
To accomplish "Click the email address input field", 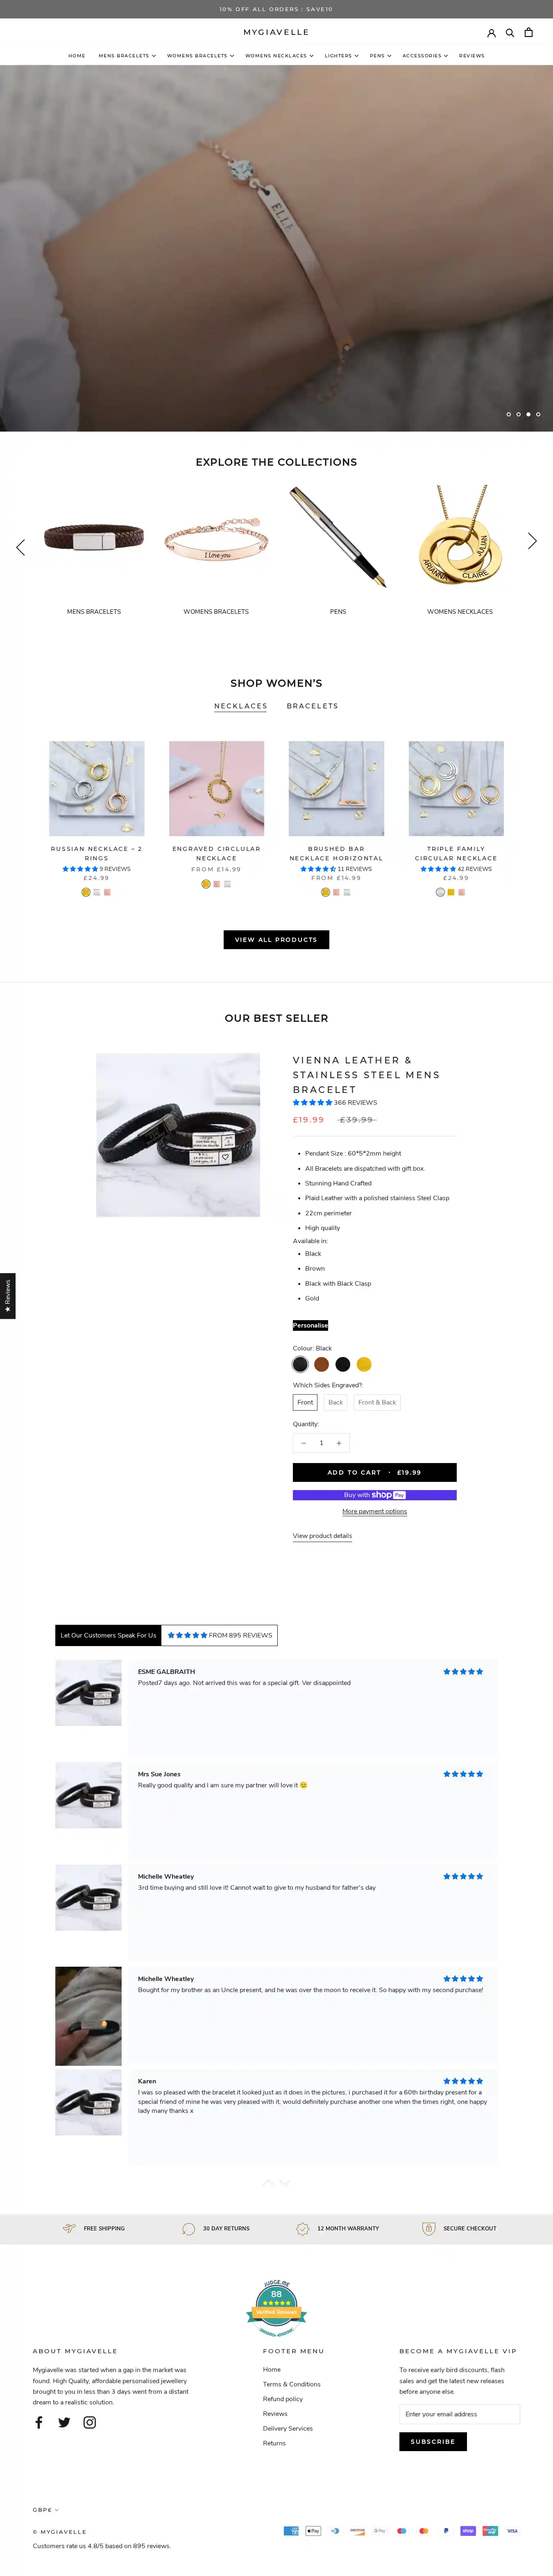I will (x=460, y=2414).
